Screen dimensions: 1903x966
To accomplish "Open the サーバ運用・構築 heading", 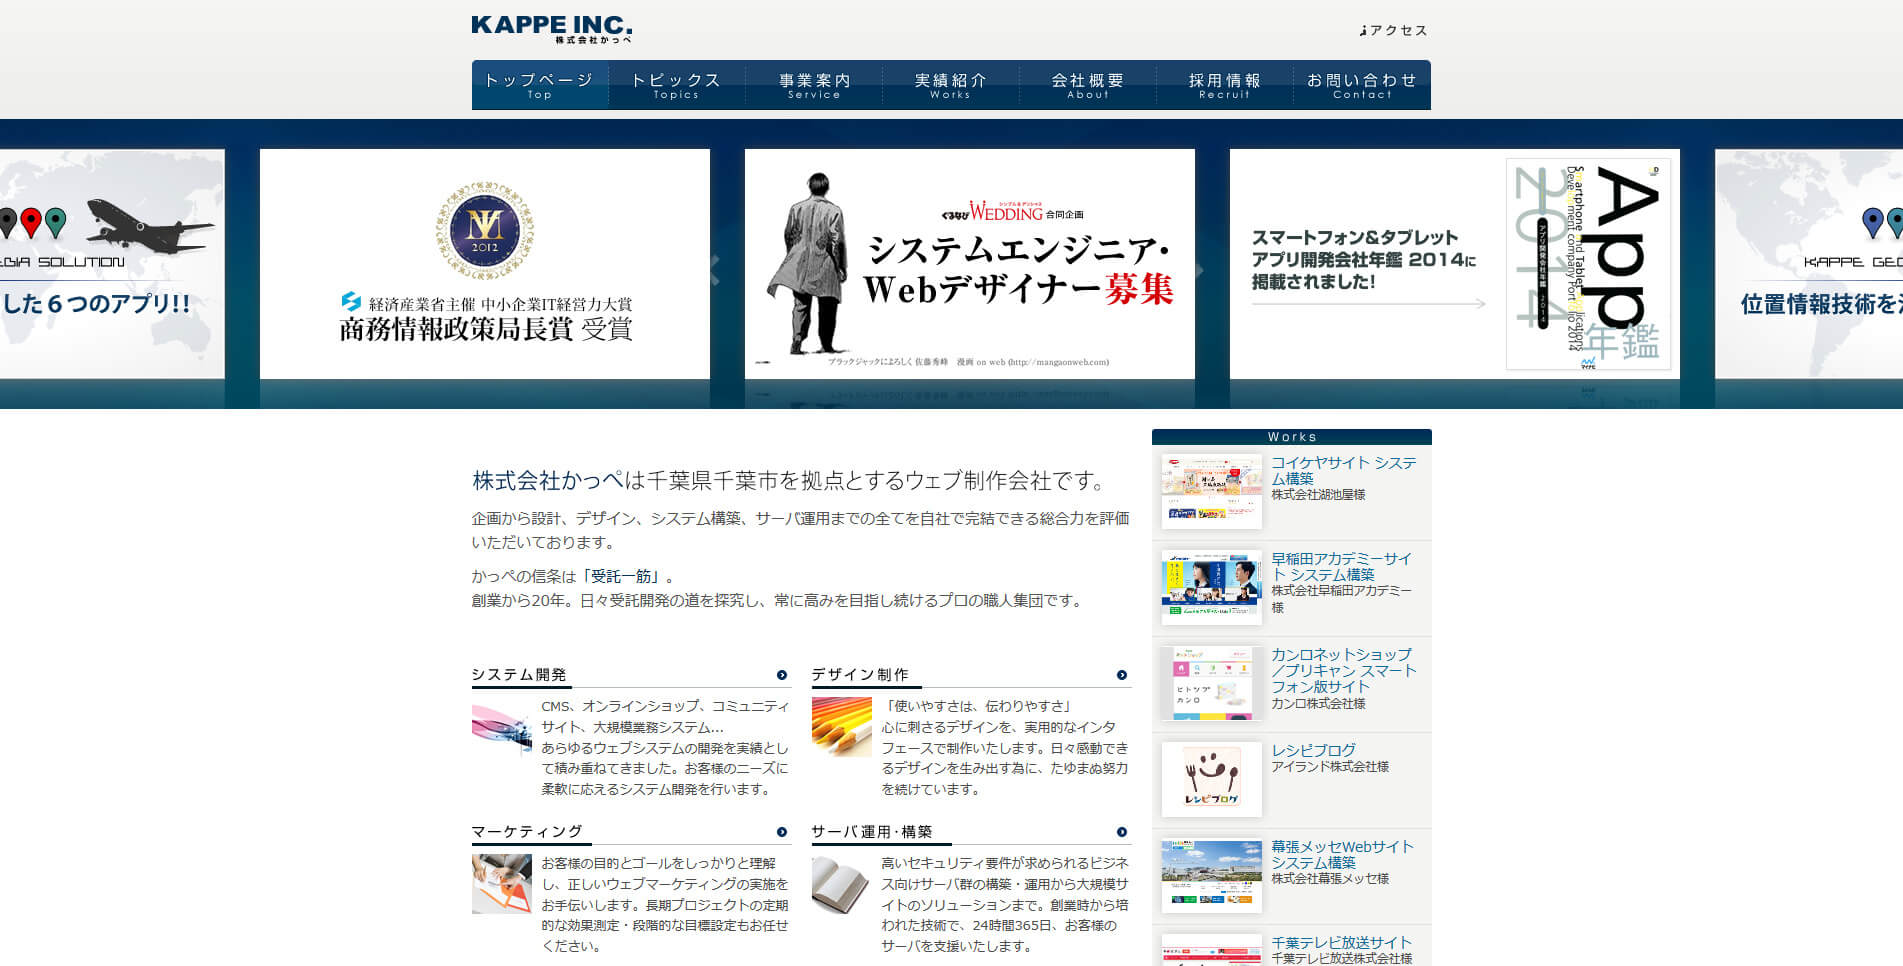I will point(872,832).
